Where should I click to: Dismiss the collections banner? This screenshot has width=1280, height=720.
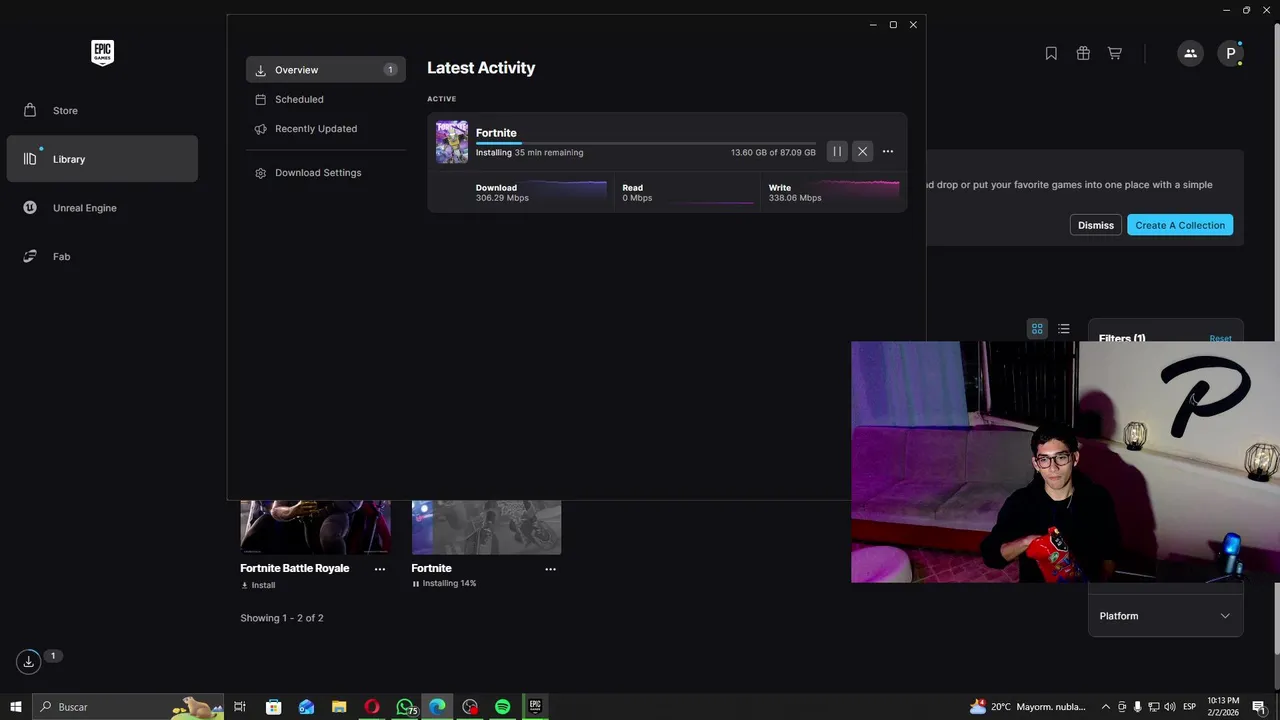[1096, 225]
